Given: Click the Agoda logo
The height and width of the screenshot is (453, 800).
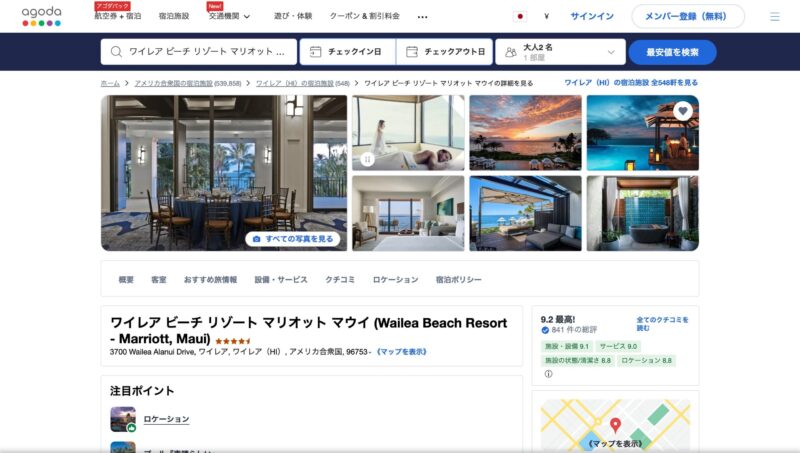Looking at the screenshot, I should click(41, 16).
